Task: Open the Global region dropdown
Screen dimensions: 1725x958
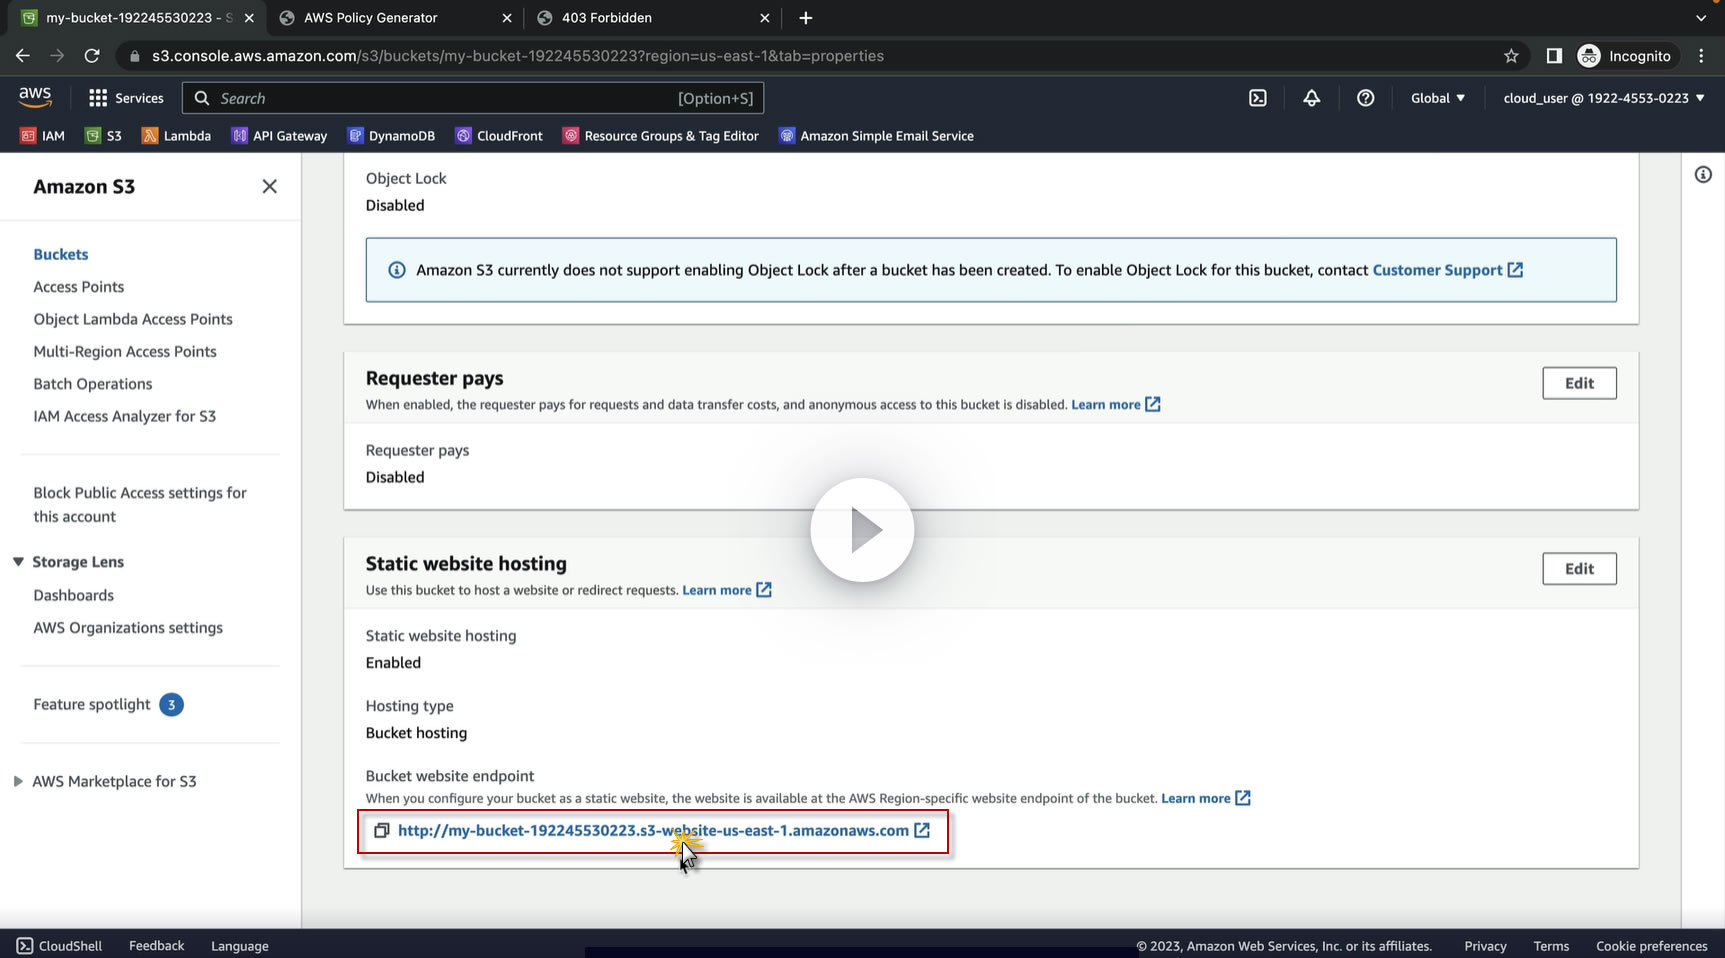Action: 1437,98
